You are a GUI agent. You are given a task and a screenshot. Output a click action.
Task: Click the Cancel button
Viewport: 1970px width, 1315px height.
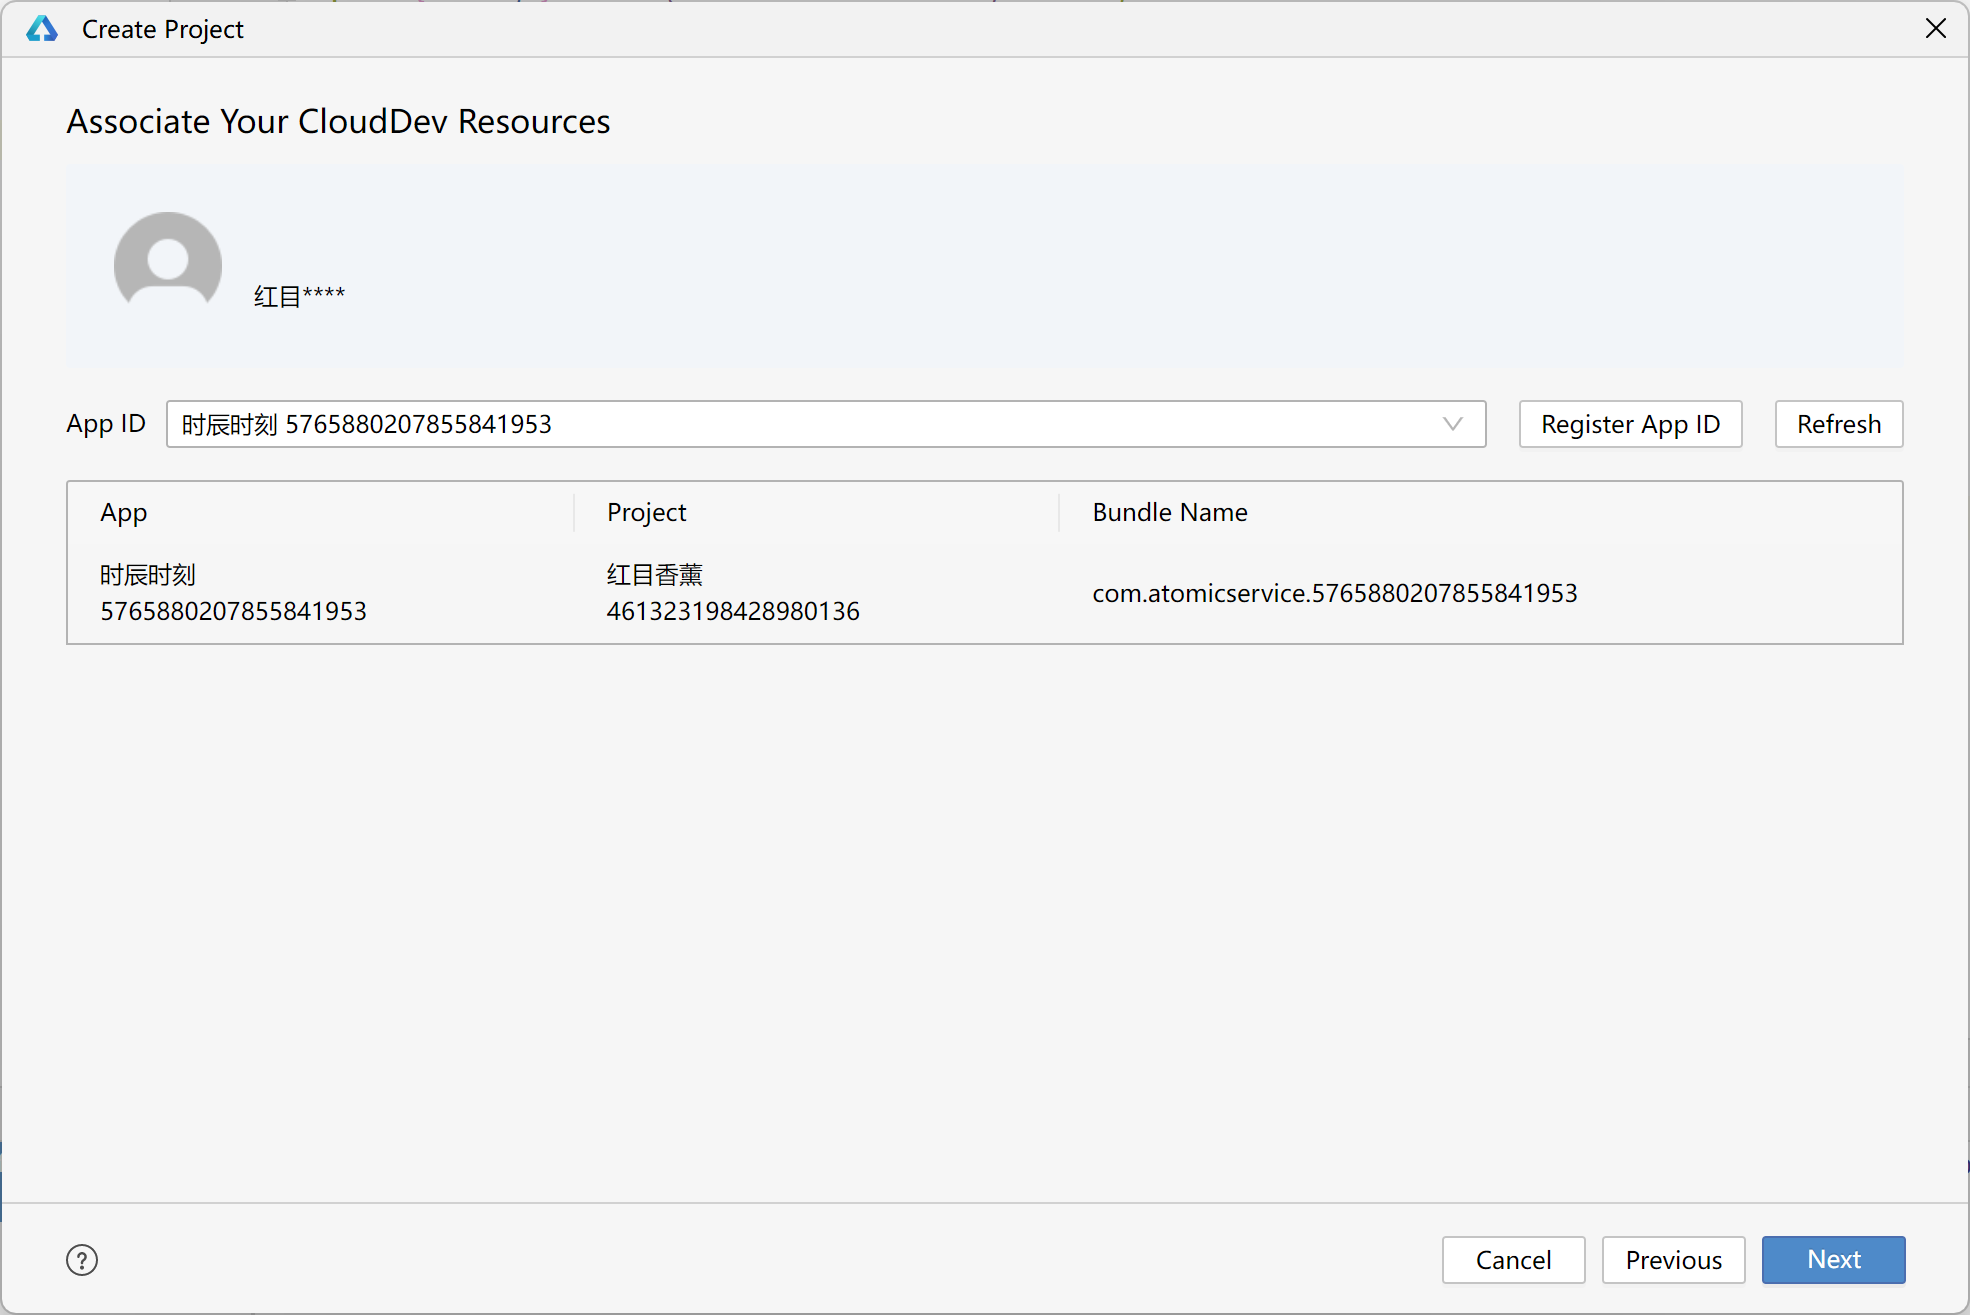pyautogui.click(x=1513, y=1260)
